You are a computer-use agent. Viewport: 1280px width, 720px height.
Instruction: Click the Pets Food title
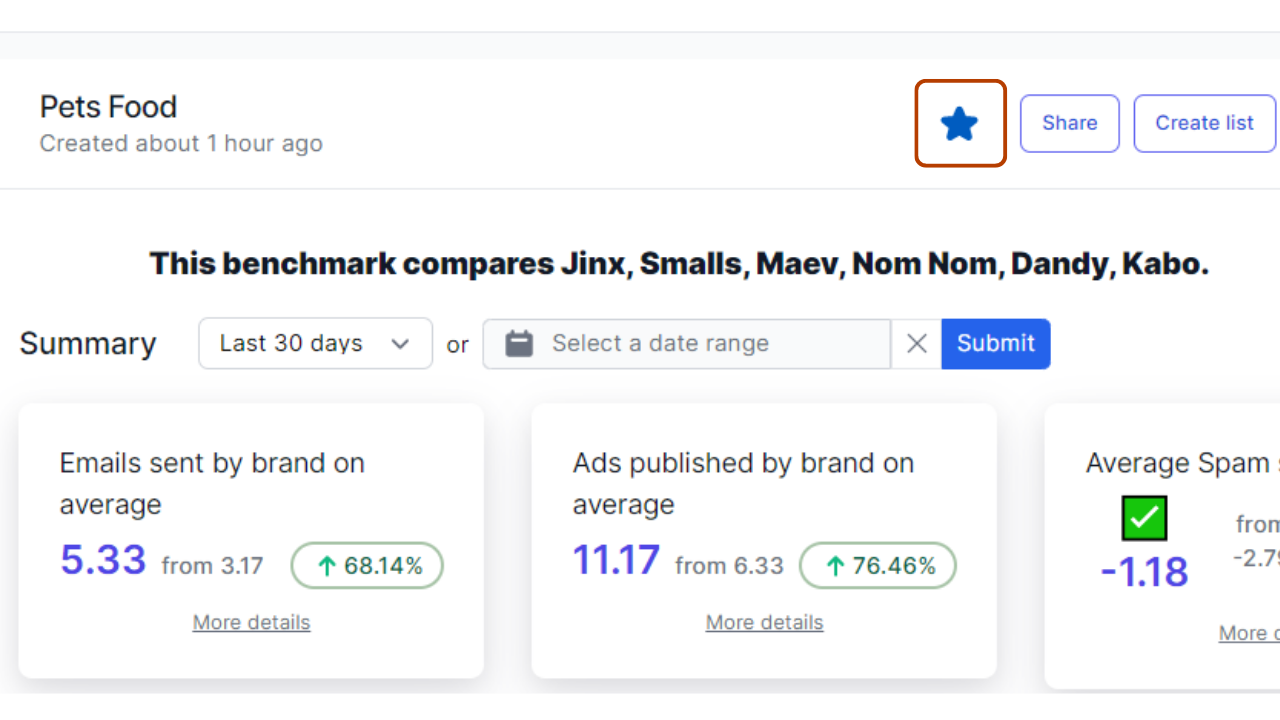coord(108,107)
